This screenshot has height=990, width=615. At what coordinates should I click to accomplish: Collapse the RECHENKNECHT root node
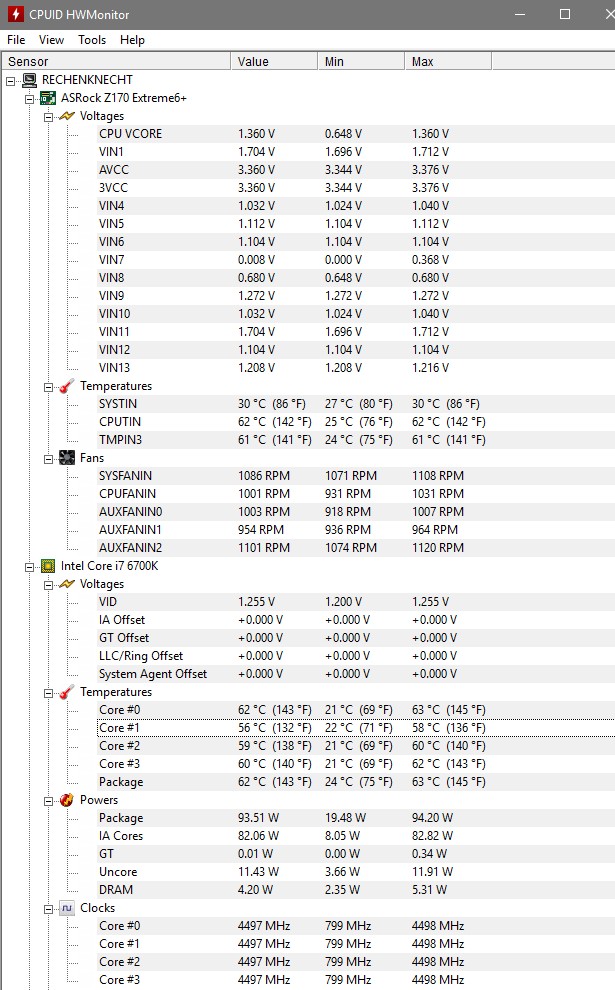point(11,81)
